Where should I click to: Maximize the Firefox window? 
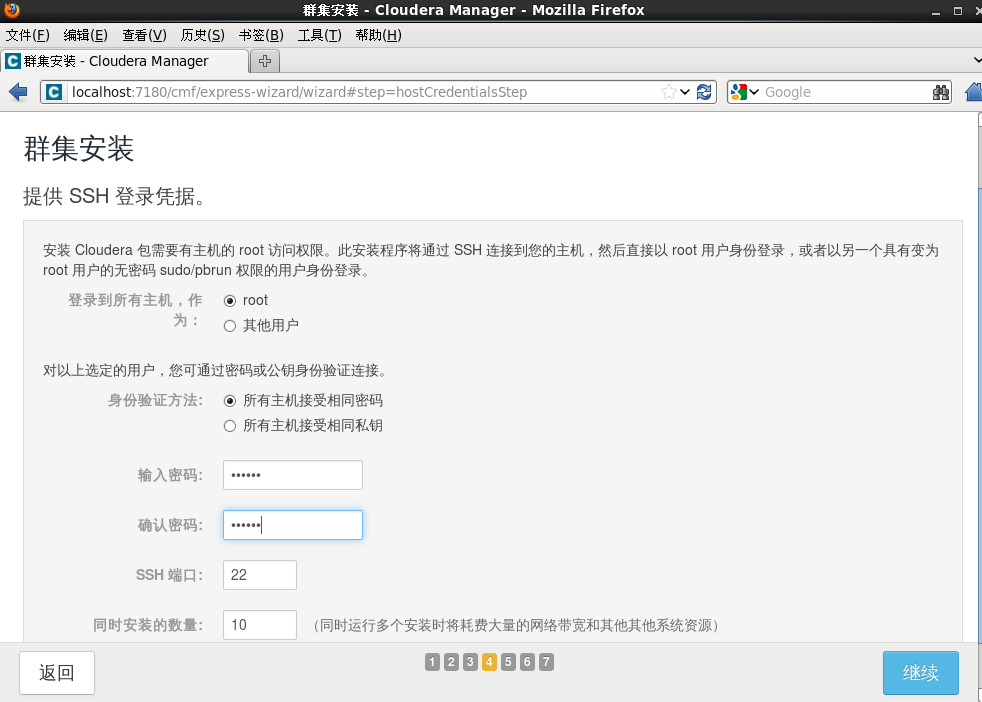click(958, 11)
